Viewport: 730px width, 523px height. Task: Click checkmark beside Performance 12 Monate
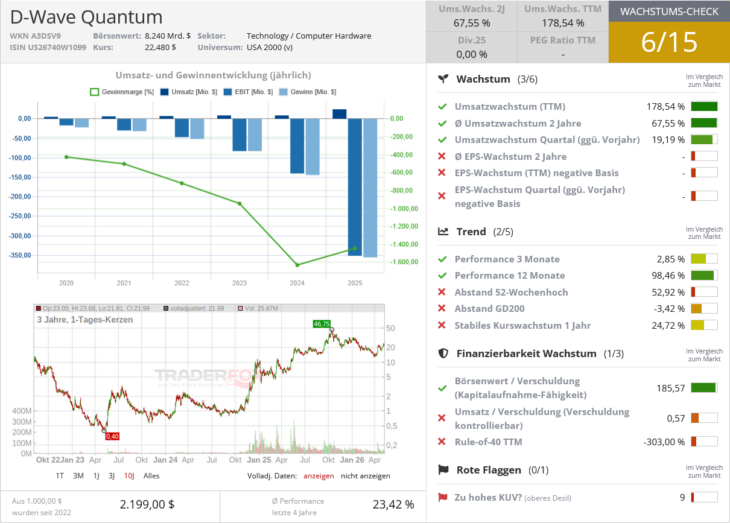(442, 276)
